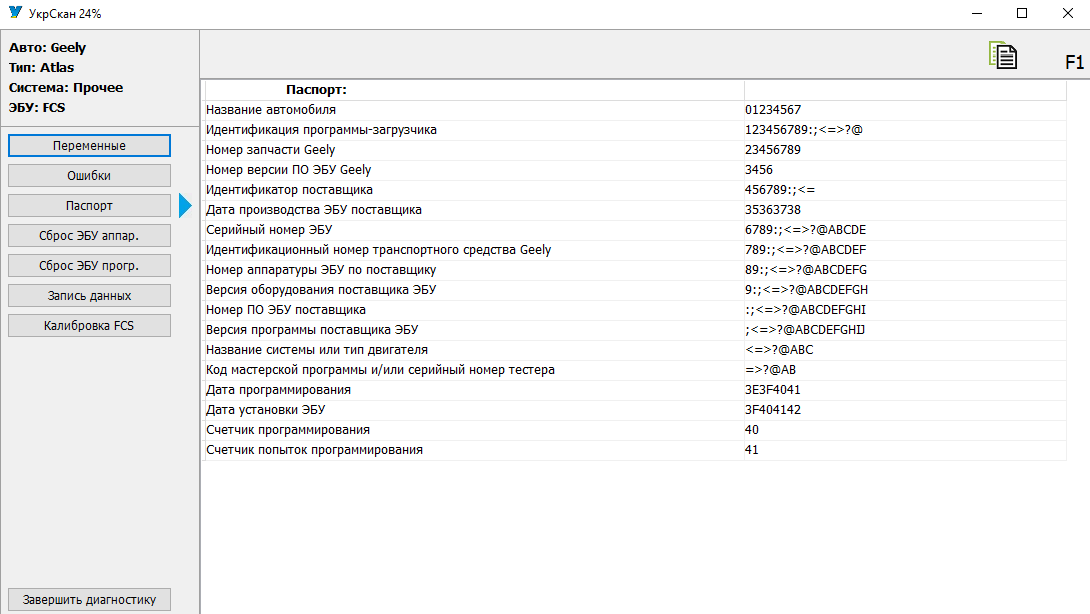Screen dimensions: 1090x614
Task: Select Код мастерской программы row
Action: click(x=635, y=370)
